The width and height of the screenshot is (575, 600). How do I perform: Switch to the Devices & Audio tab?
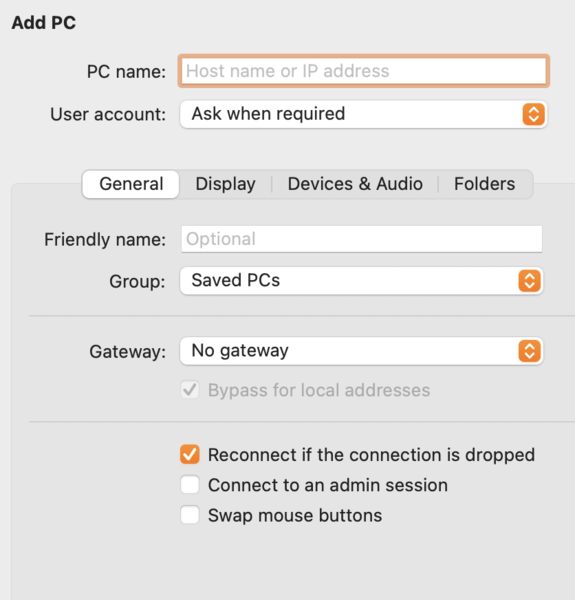355,184
